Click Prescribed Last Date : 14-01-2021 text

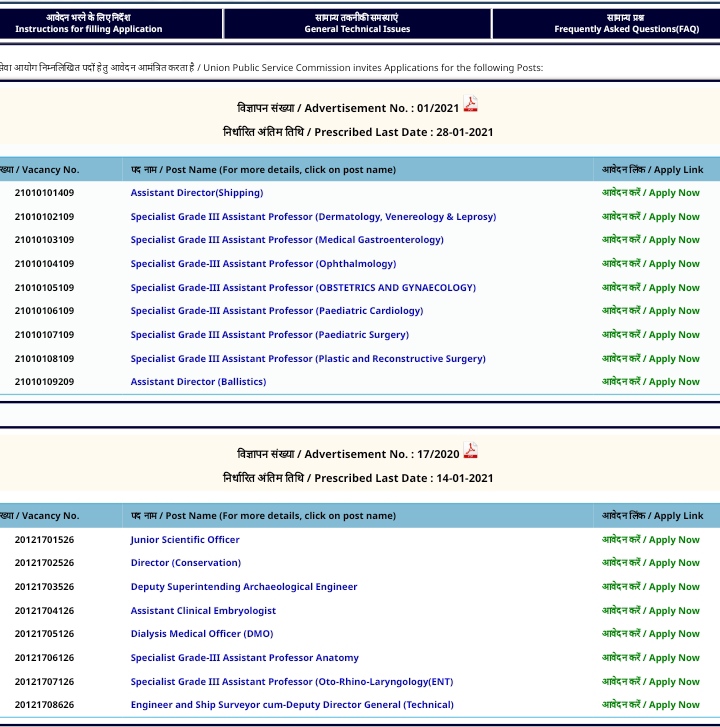coord(404,478)
